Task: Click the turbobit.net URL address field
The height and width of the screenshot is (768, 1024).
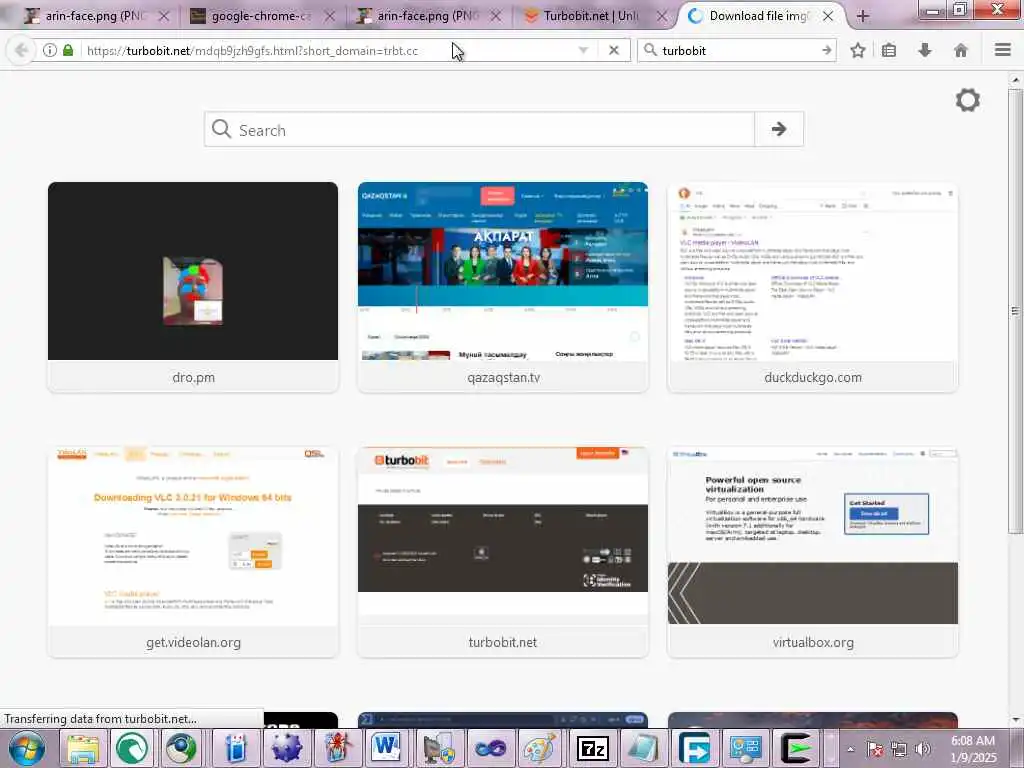Action: click(x=327, y=50)
